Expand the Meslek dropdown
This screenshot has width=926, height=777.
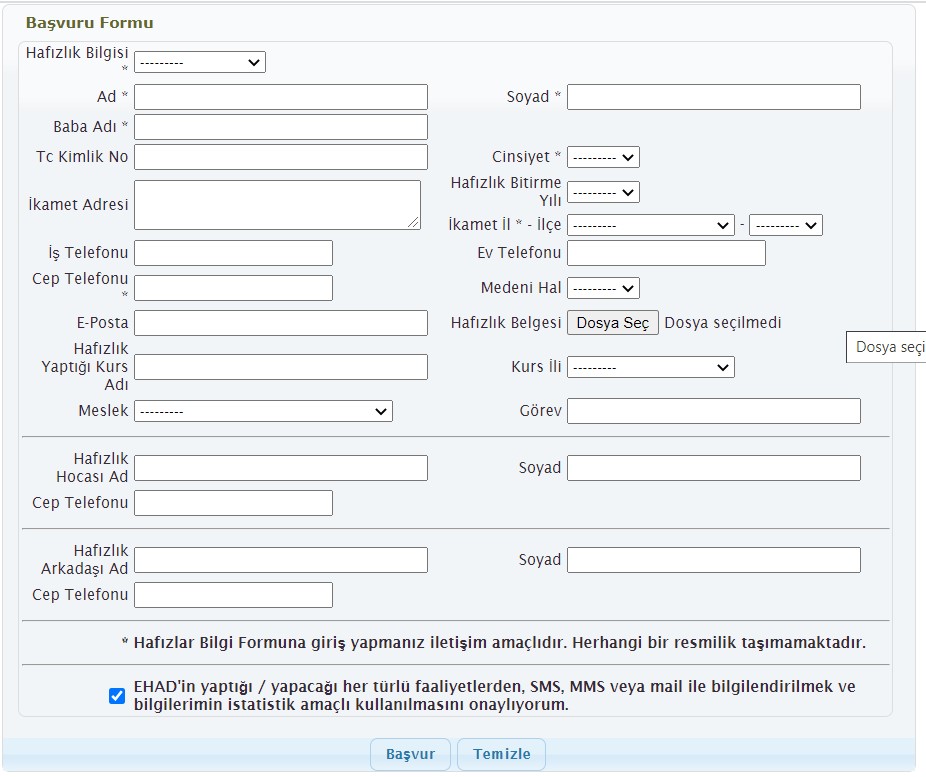pos(263,411)
